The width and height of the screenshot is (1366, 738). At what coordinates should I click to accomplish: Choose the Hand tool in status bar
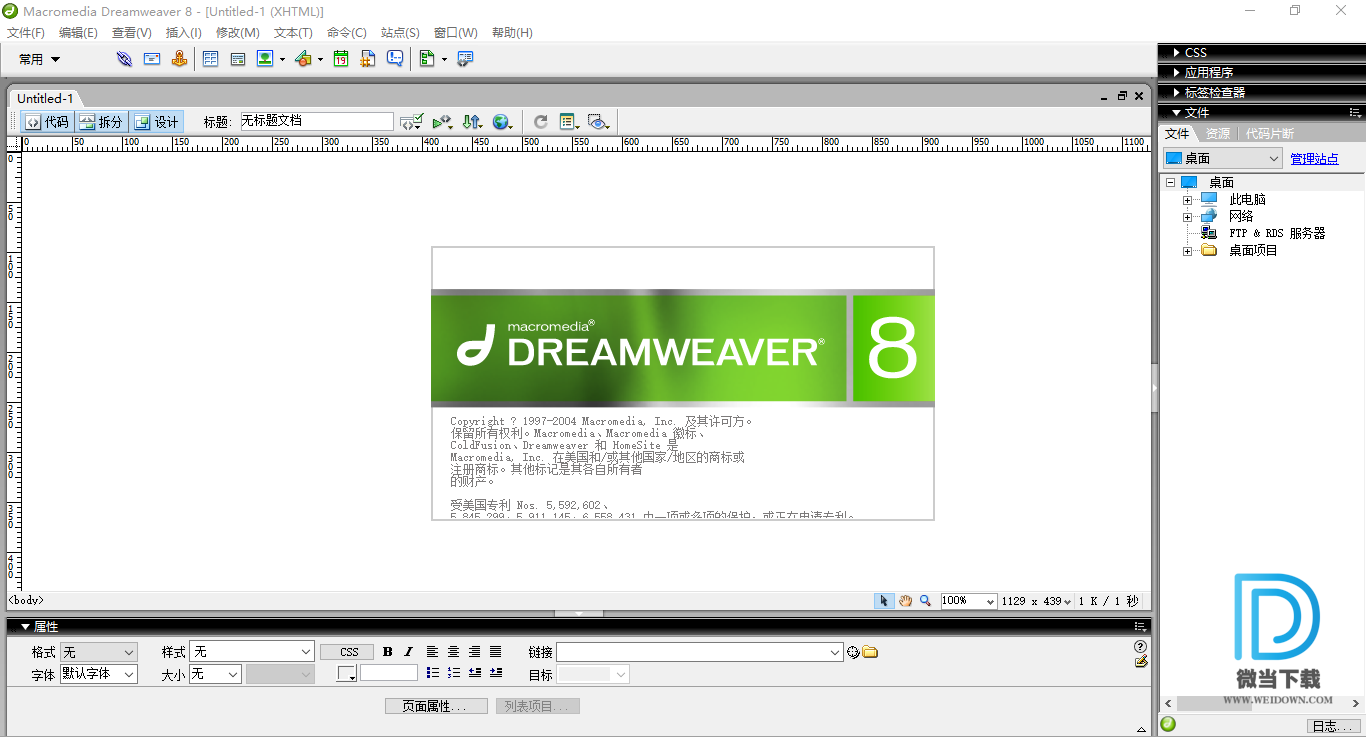905,601
